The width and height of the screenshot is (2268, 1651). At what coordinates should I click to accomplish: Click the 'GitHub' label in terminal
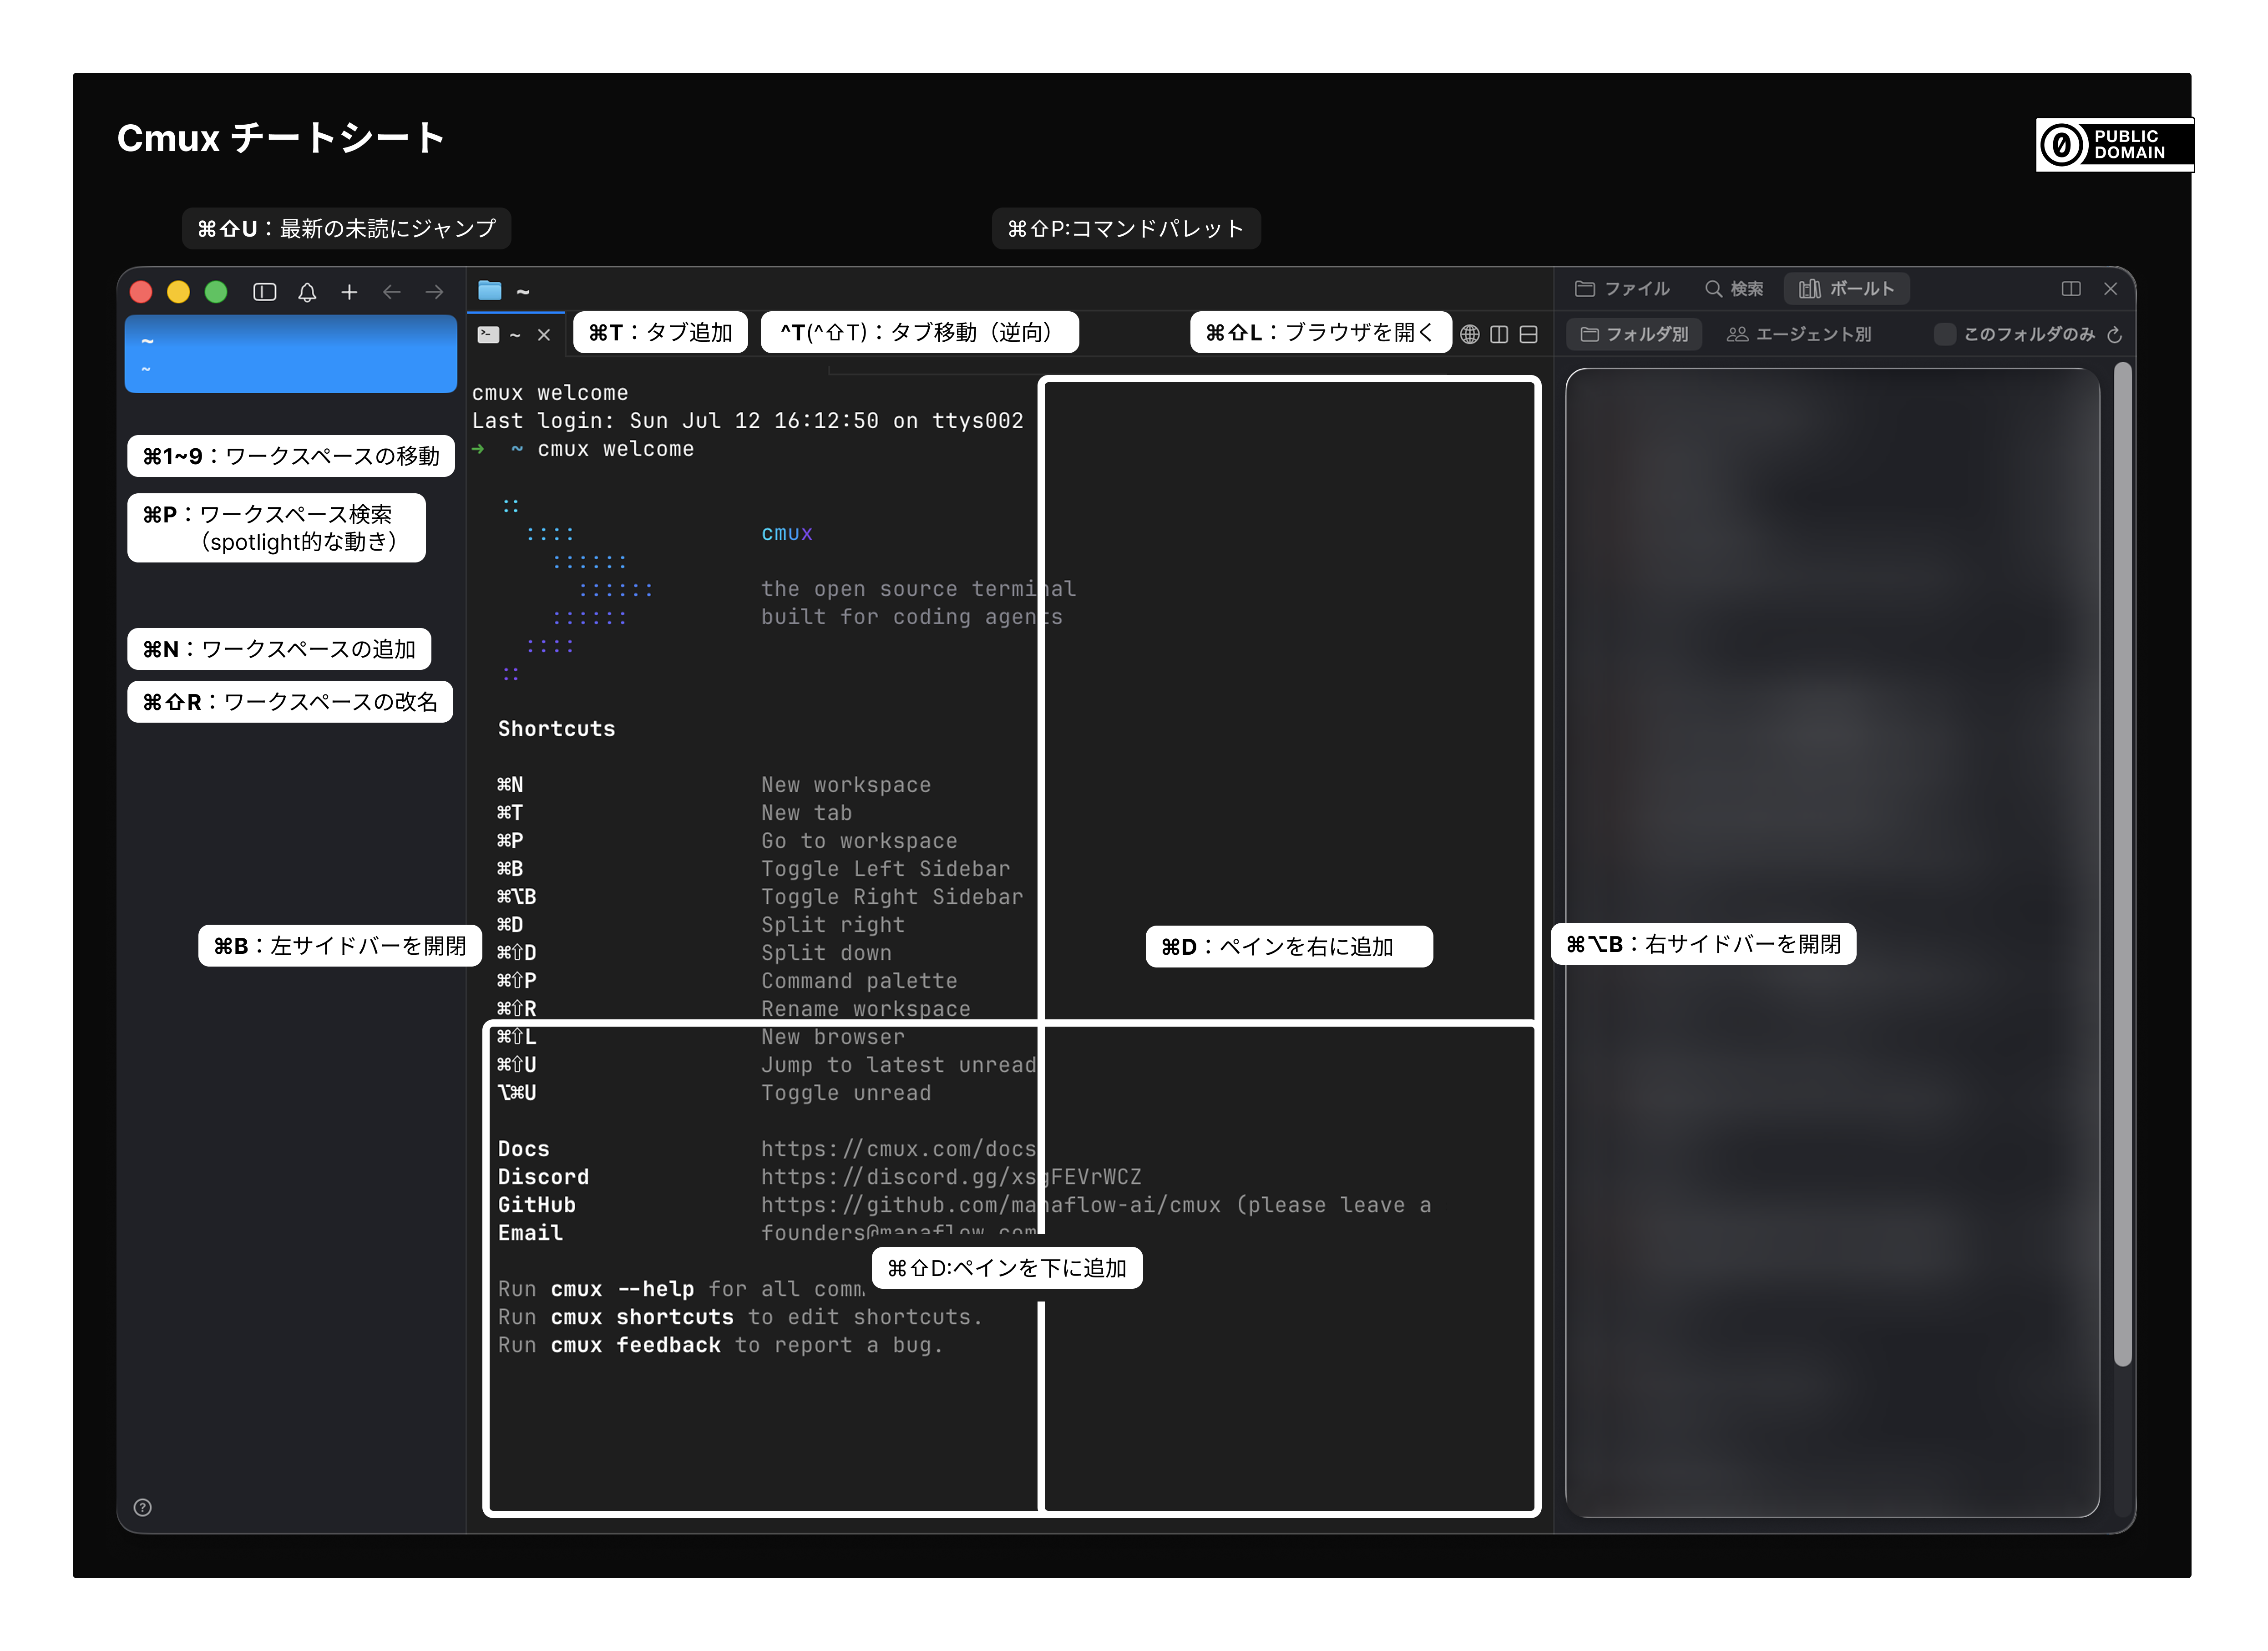pos(536,1205)
